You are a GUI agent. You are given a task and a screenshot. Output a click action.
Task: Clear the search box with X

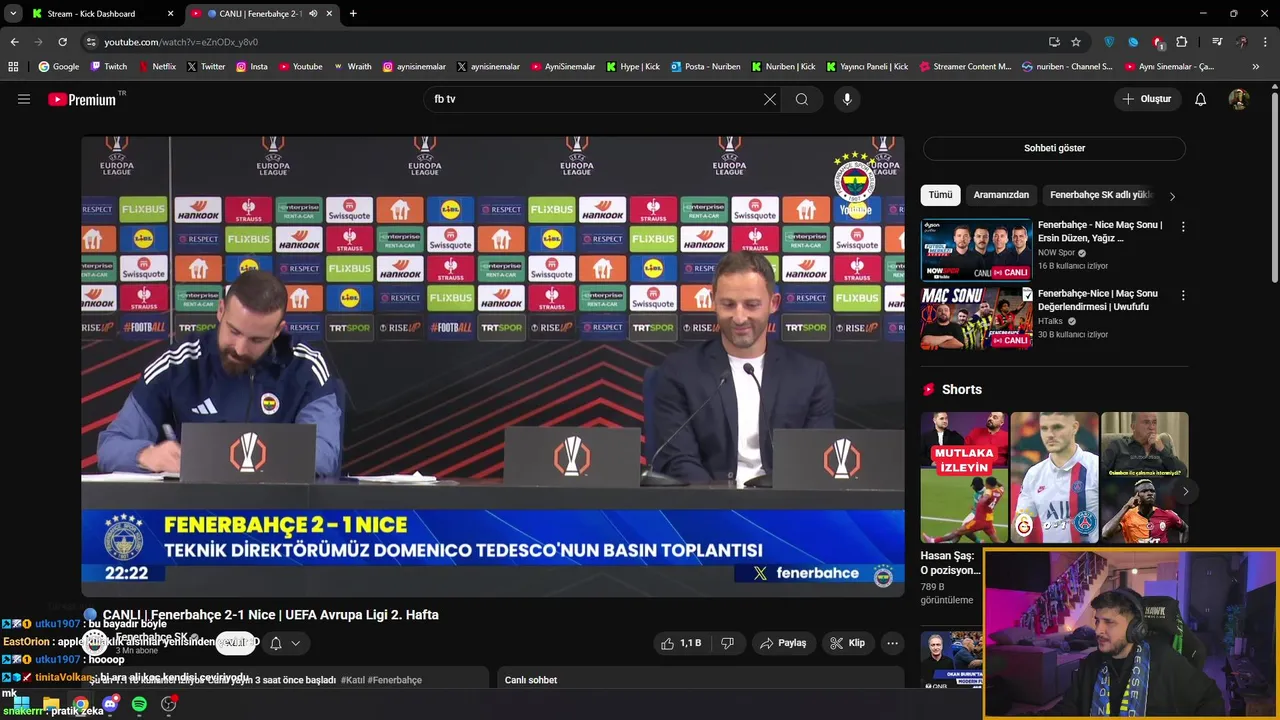(x=770, y=99)
